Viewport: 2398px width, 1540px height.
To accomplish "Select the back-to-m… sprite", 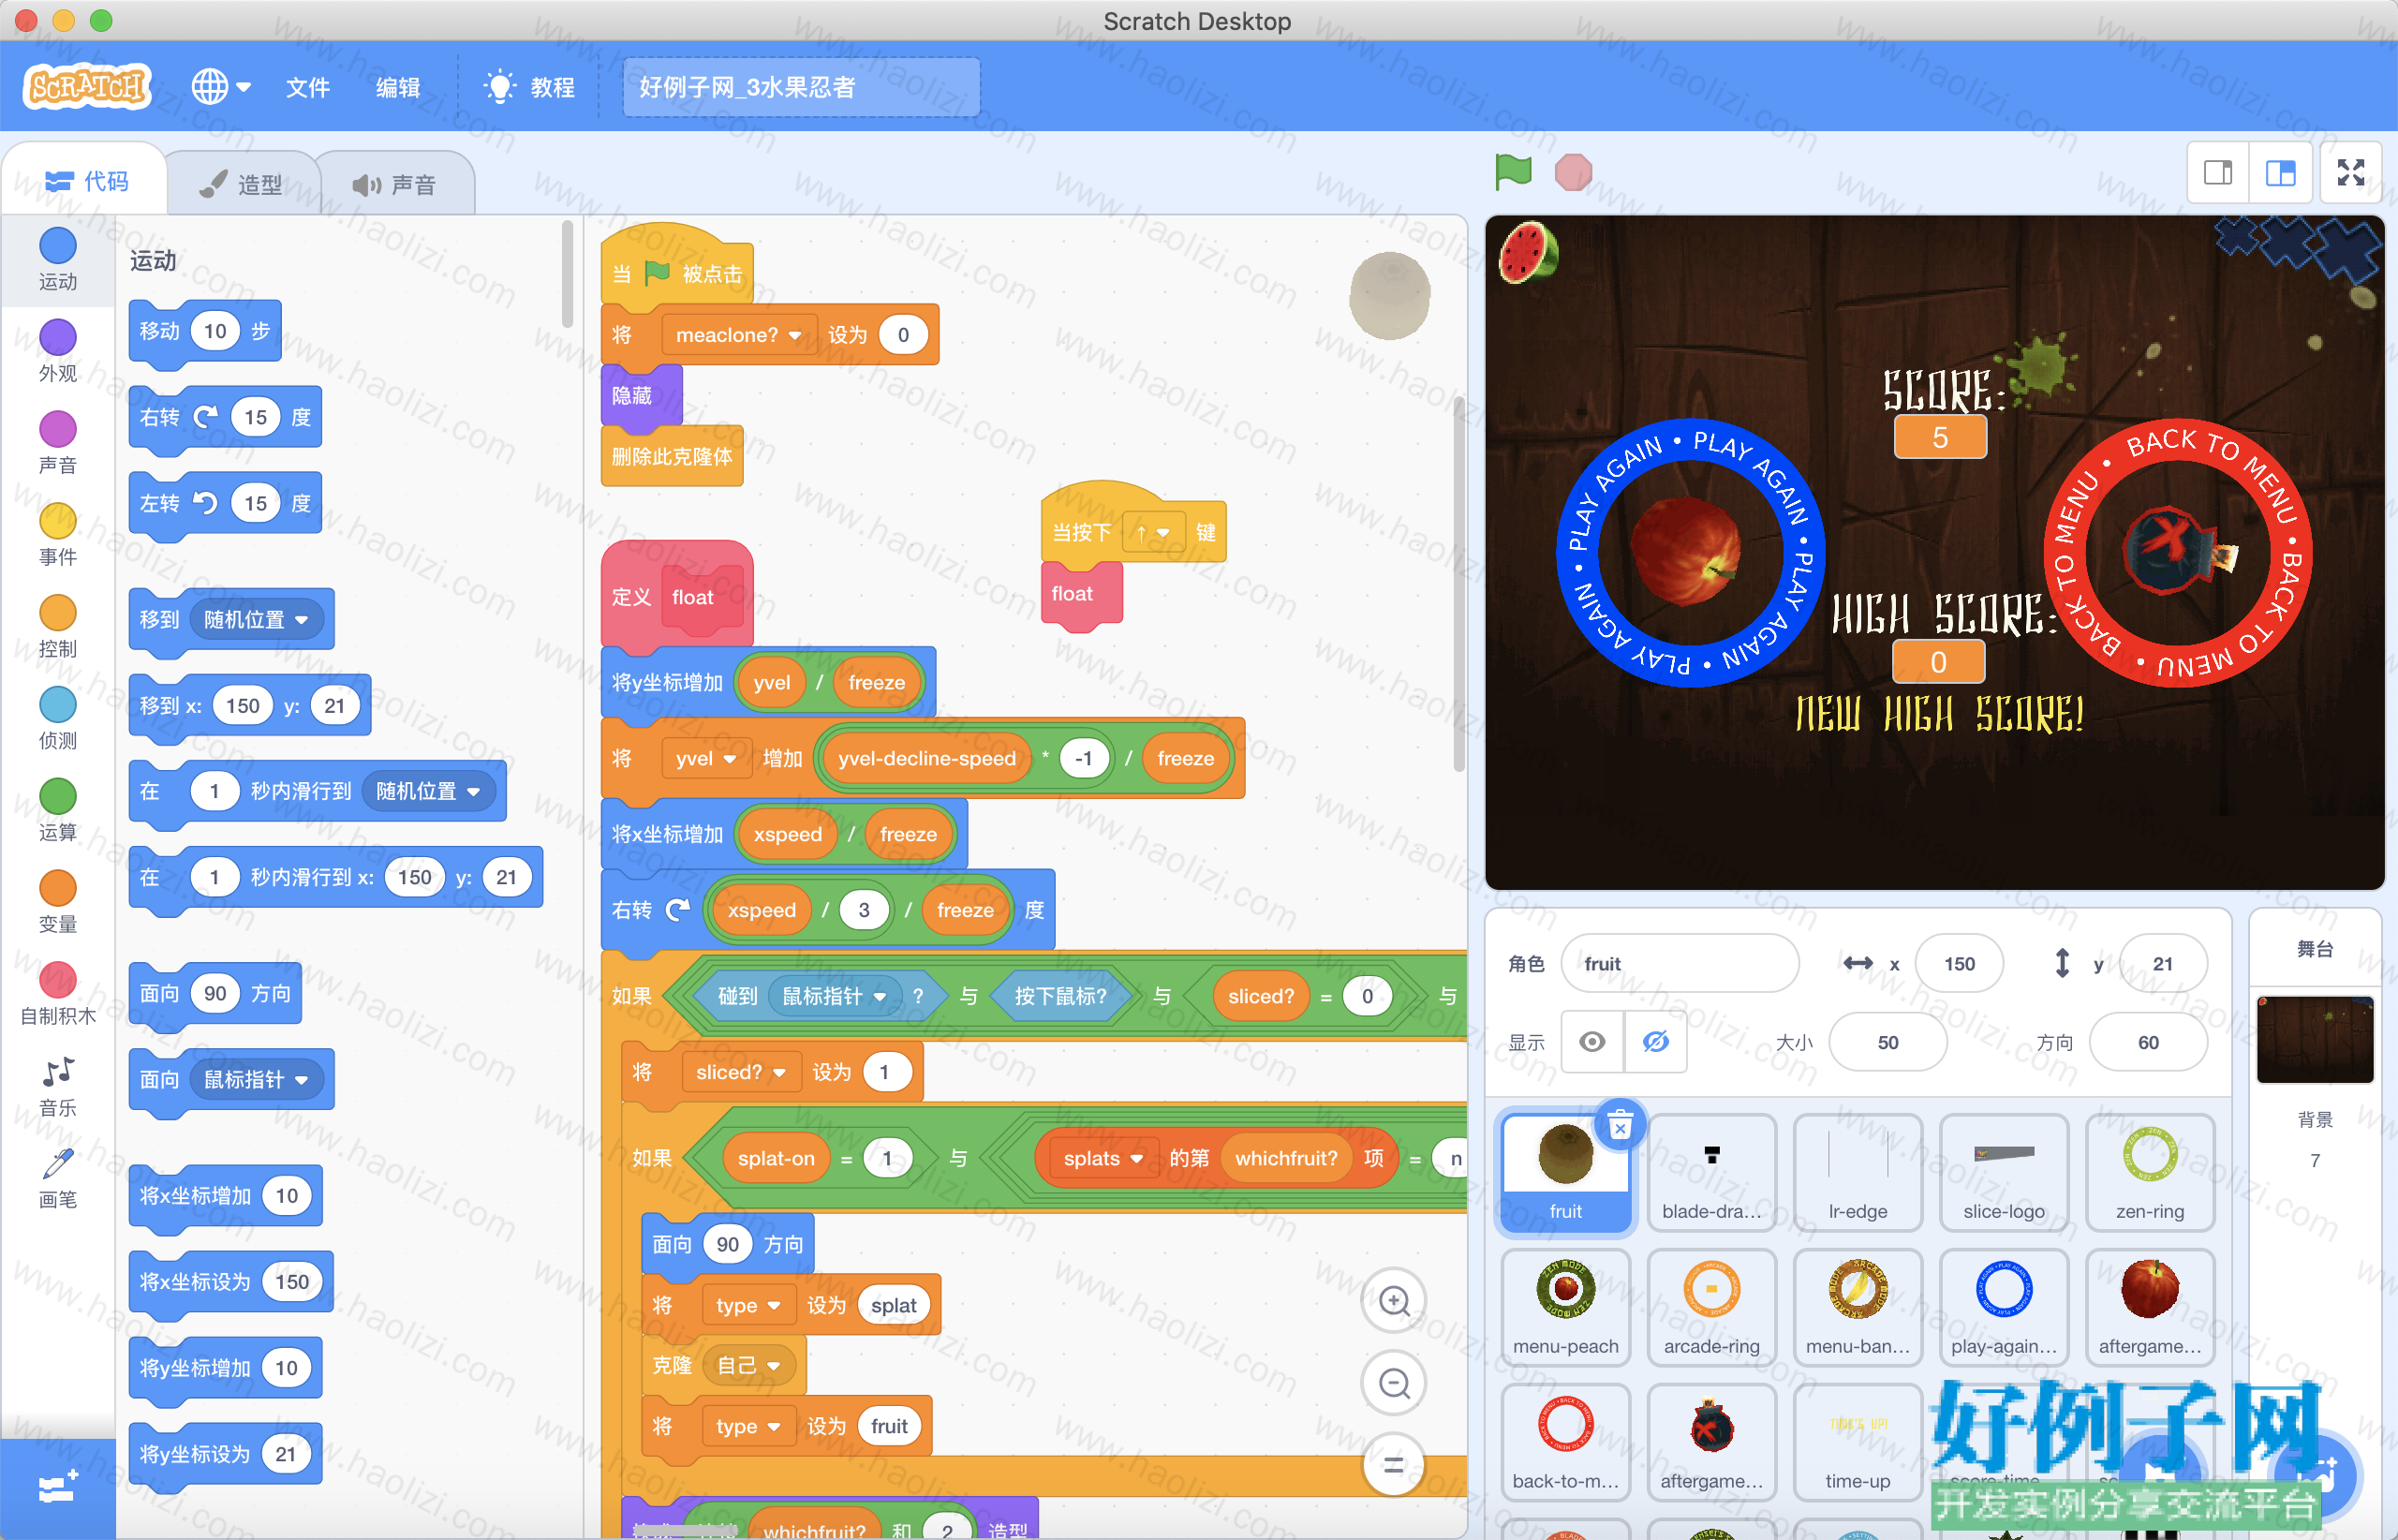I will click(x=1566, y=1443).
